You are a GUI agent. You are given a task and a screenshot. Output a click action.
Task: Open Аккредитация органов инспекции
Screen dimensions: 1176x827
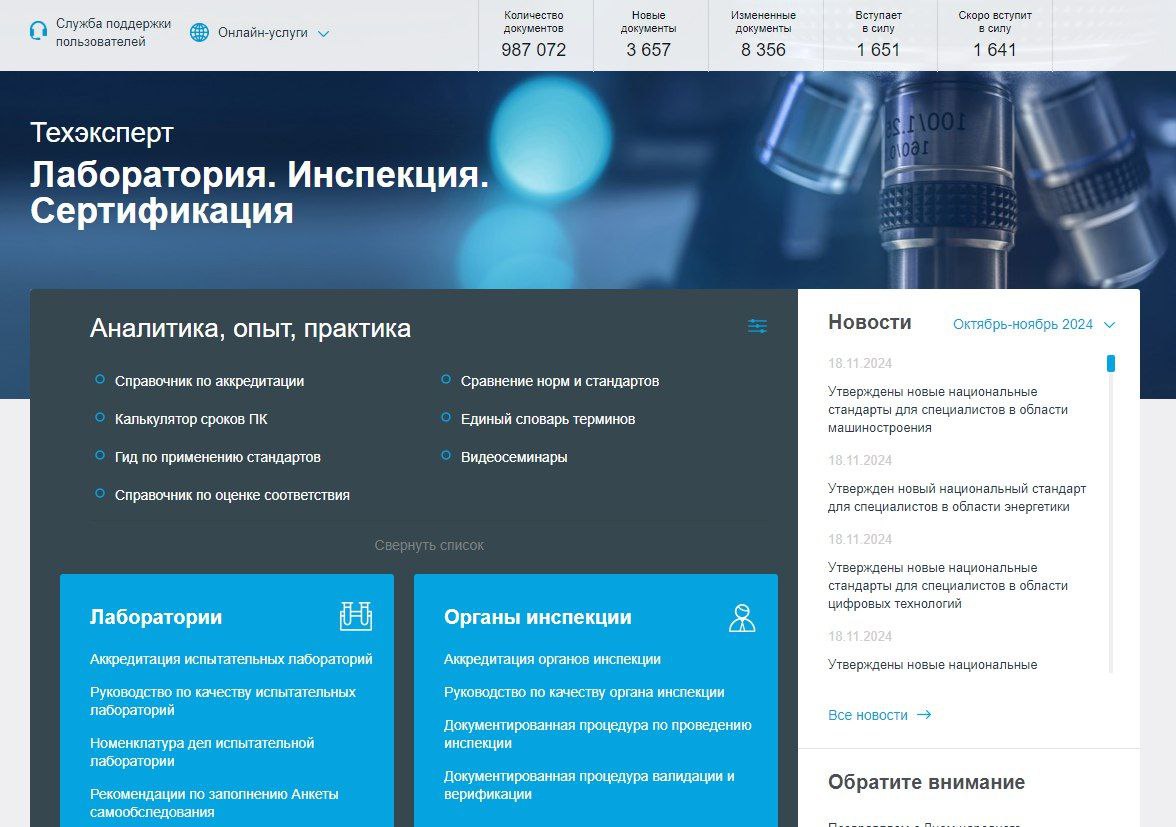coord(552,659)
